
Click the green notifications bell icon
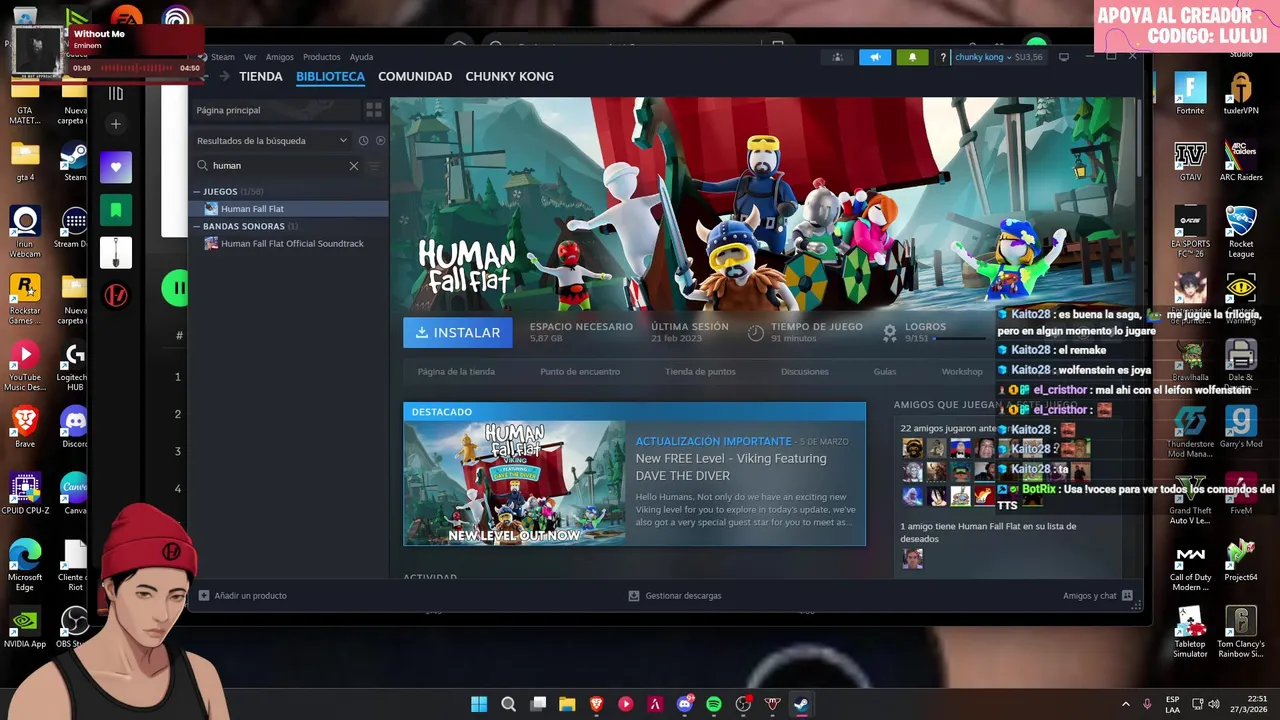coord(912,57)
